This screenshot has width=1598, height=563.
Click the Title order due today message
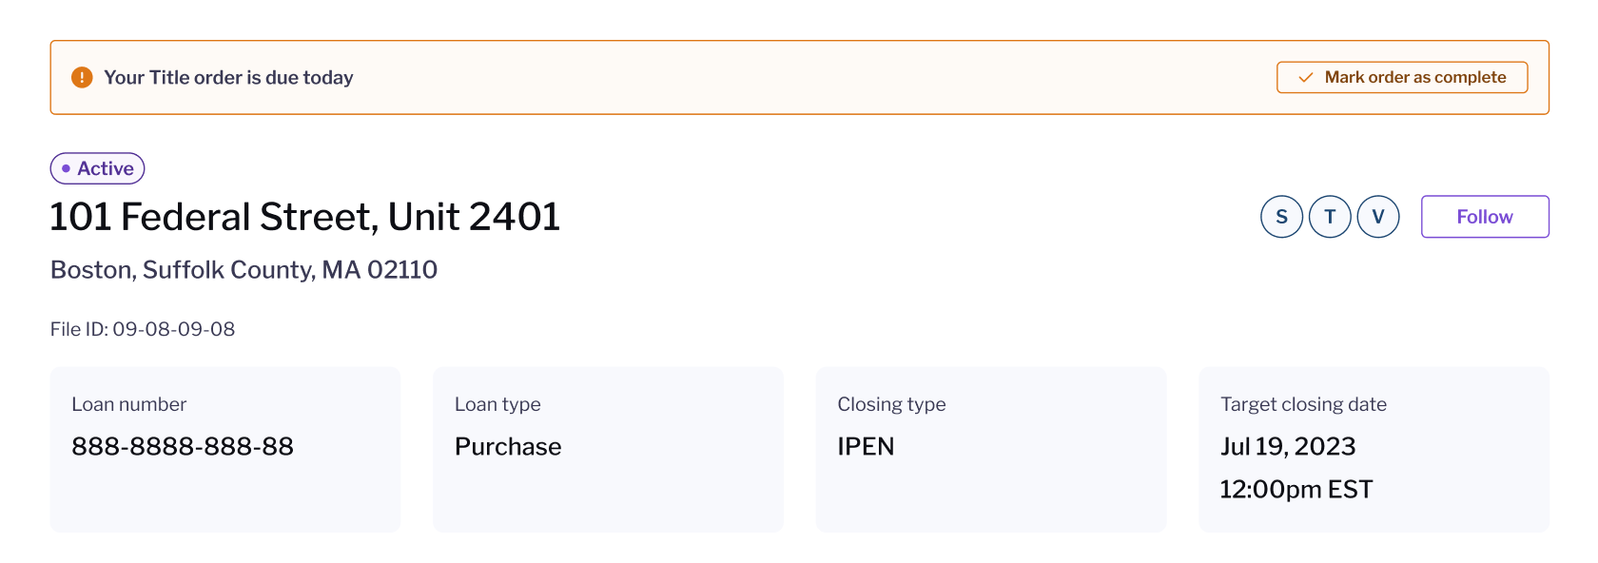pyautogui.click(x=229, y=77)
